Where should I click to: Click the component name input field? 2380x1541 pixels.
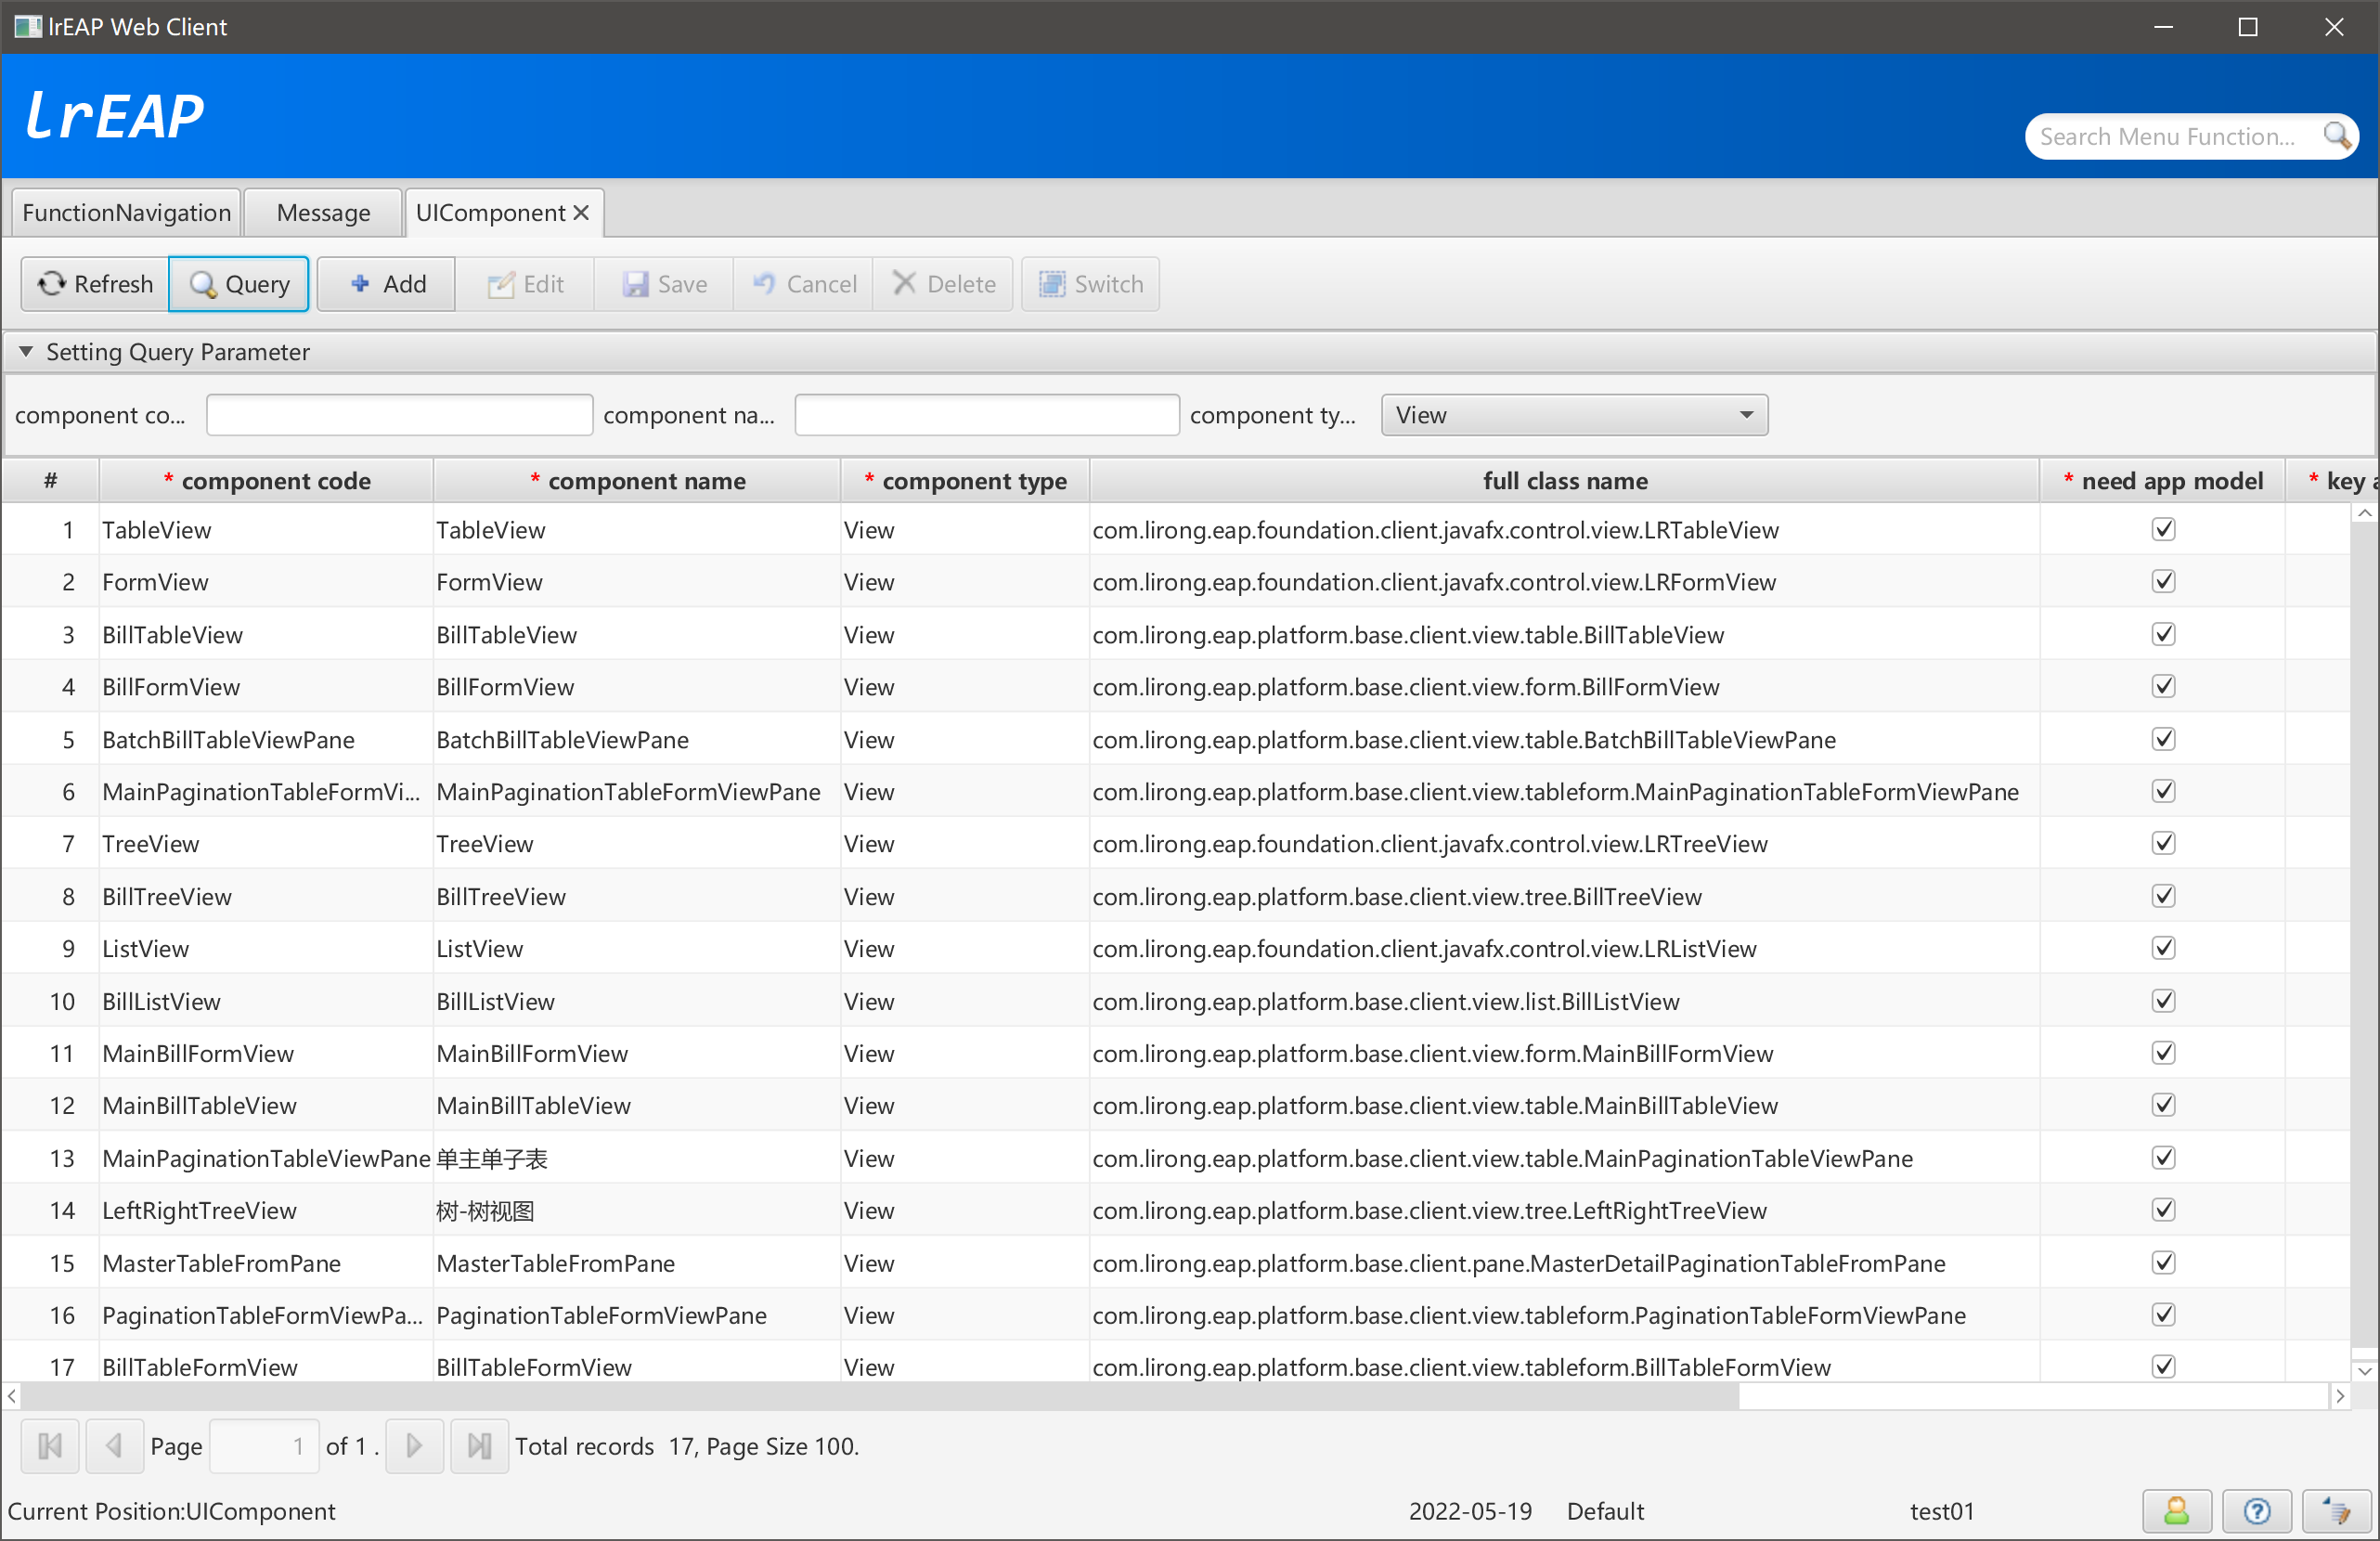point(987,415)
